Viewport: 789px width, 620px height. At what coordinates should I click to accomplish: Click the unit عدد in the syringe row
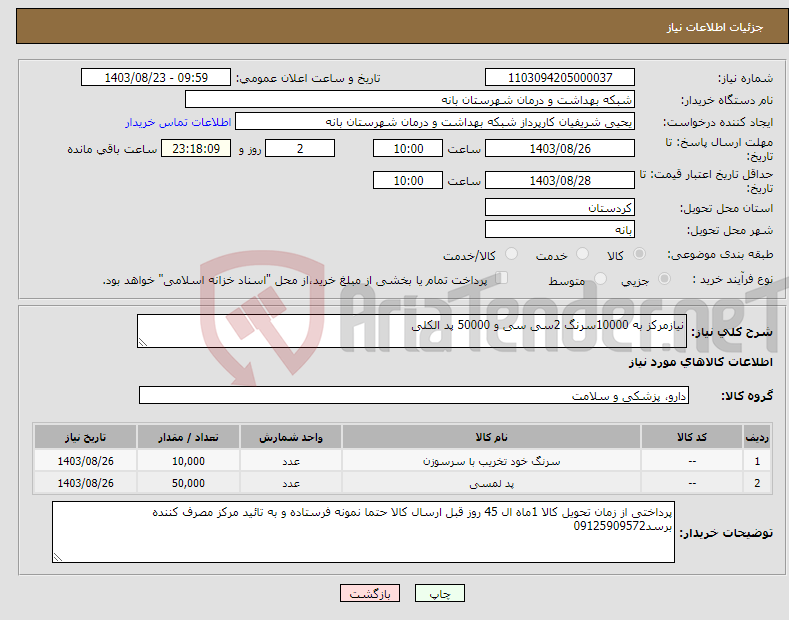pyautogui.click(x=291, y=461)
